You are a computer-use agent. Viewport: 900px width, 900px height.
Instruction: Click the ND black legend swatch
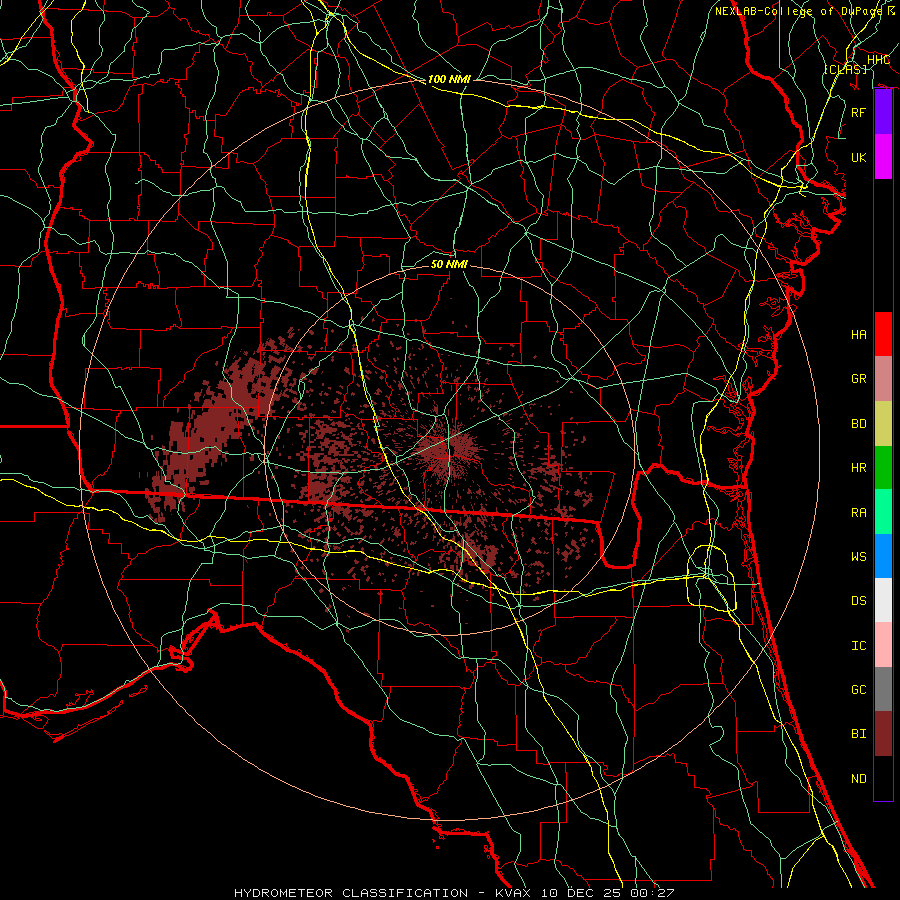point(883,778)
